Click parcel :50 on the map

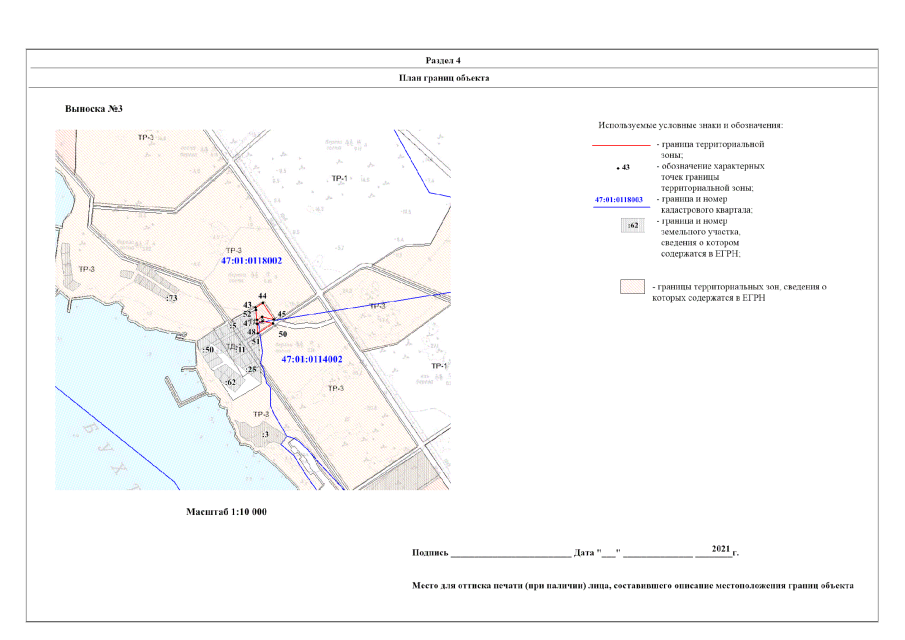pyautogui.click(x=209, y=349)
